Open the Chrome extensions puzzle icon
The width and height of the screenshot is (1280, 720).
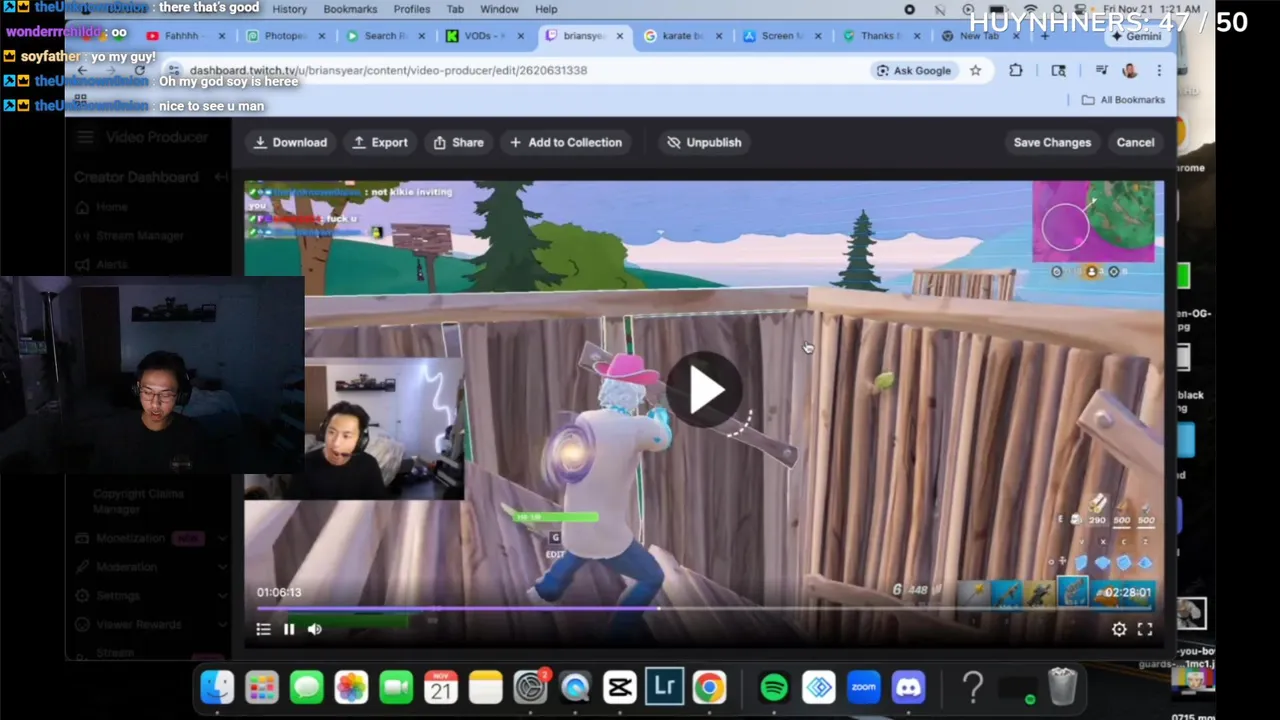click(x=1016, y=70)
